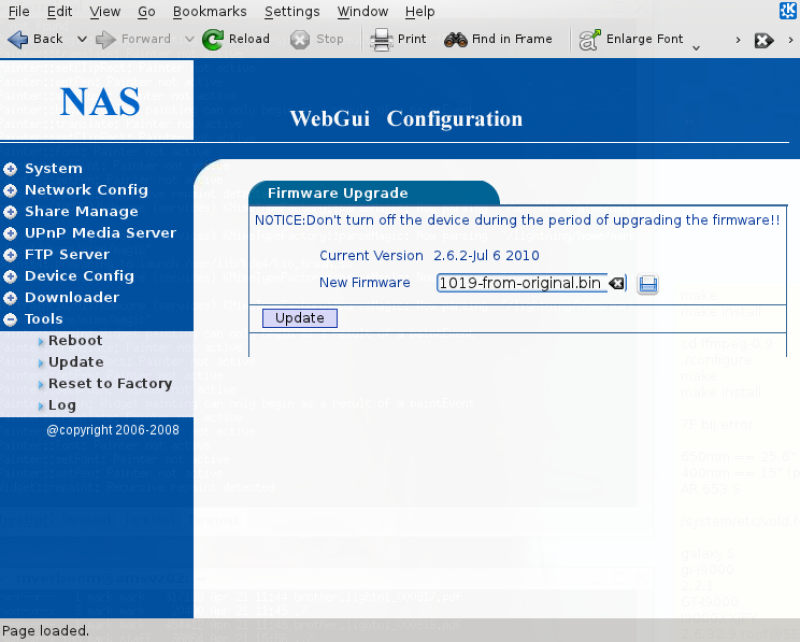This screenshot has height=642, width=800.
Task: Open the Go menu
Action: click(146, 11)
